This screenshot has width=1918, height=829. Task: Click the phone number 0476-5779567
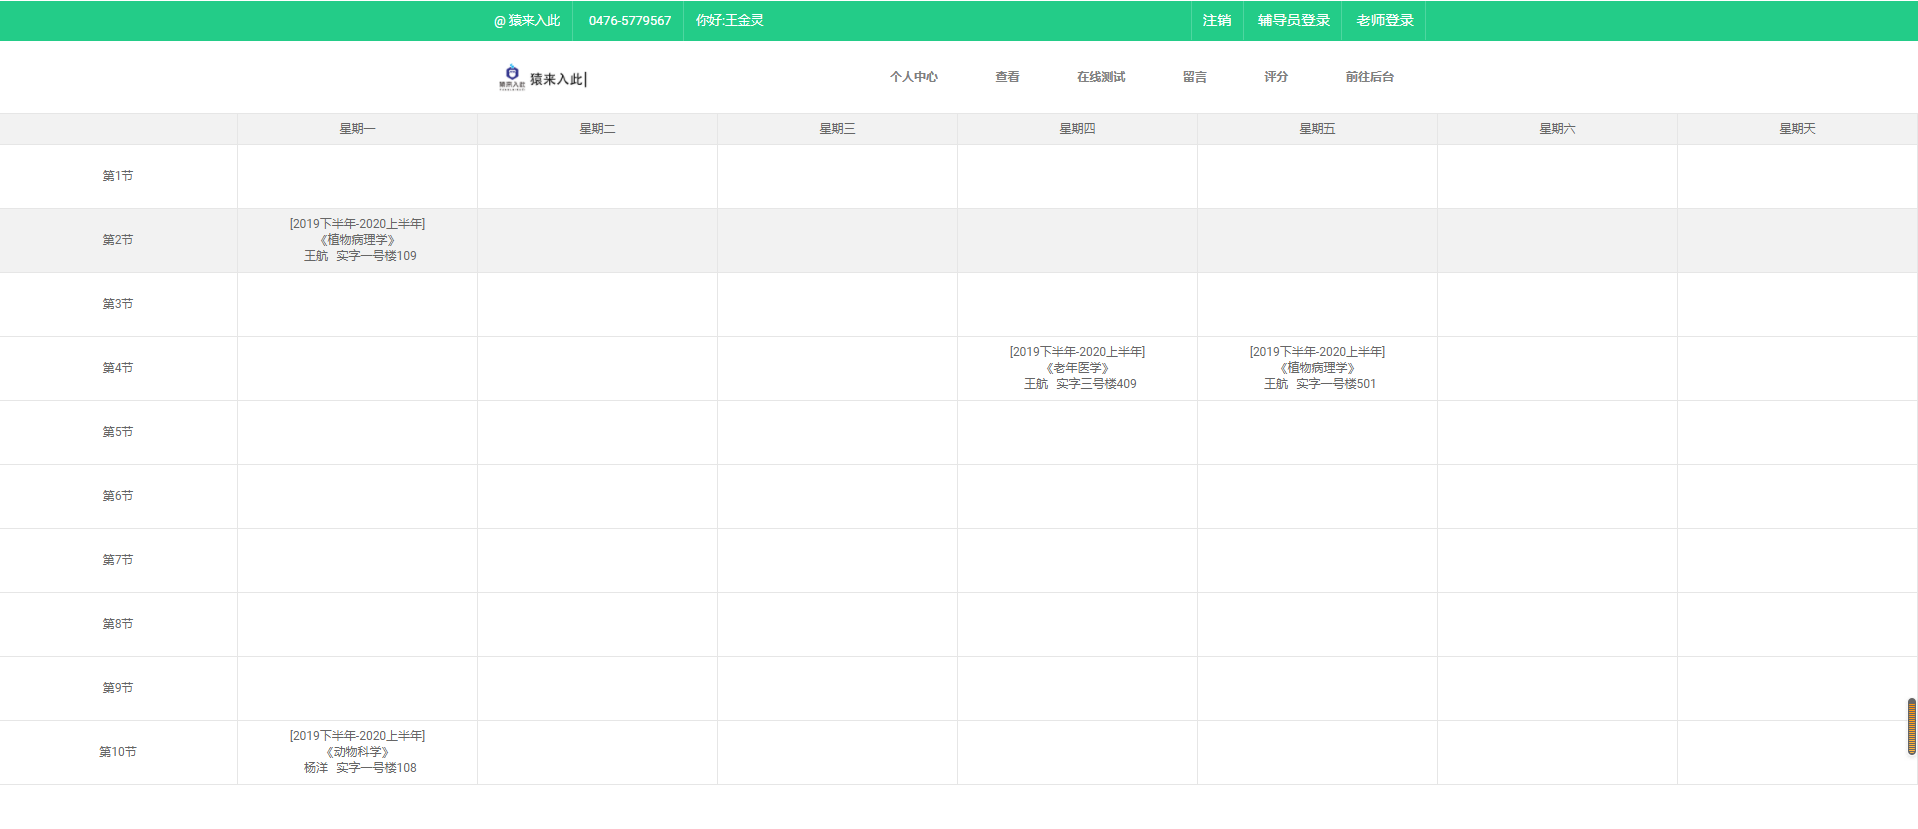coord(630,20)
